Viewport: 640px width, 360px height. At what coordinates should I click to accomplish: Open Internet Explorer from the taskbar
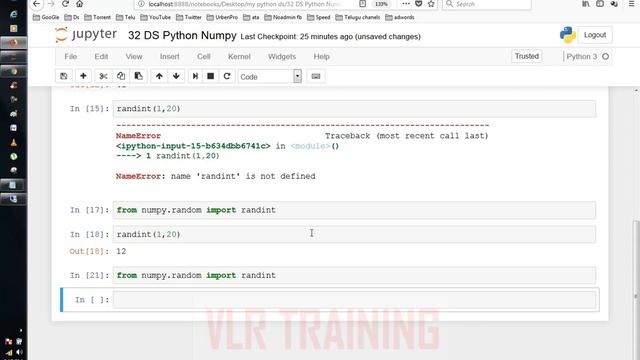tap(13, 14)
